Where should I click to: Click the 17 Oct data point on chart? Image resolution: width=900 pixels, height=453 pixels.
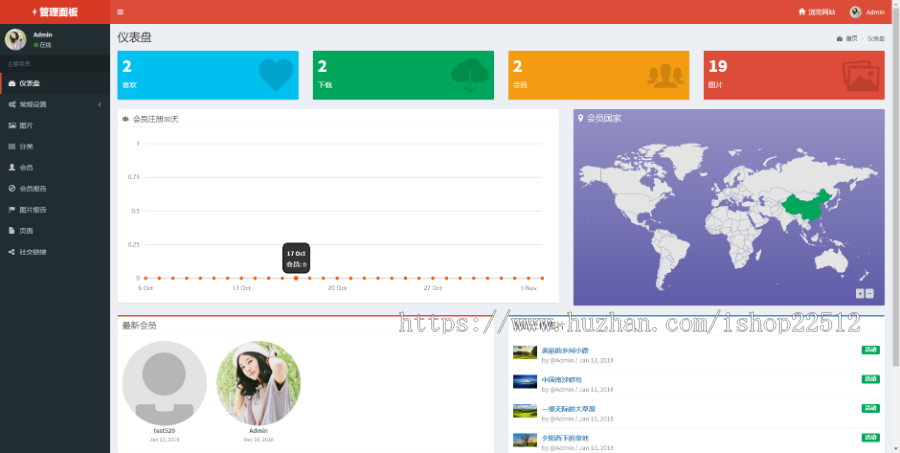pos(296,278)
